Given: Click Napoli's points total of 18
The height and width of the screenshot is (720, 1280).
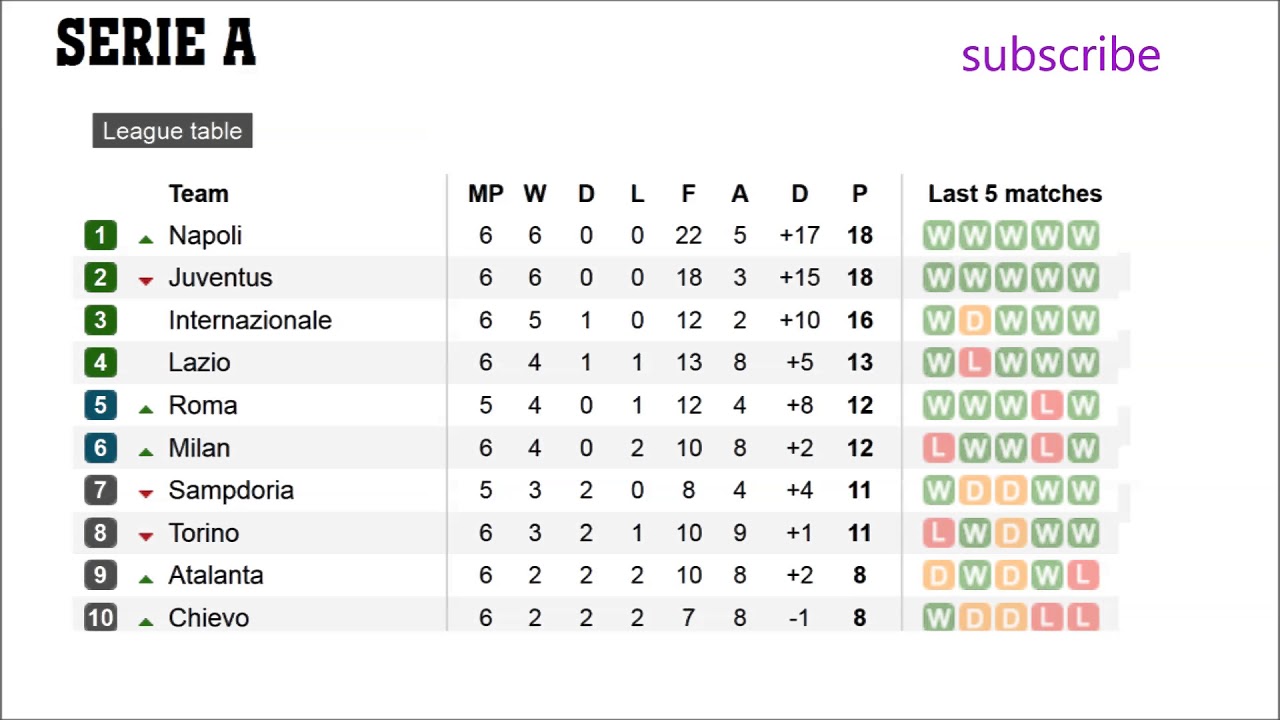Looking at the screenshot, I should coord(859,236).
